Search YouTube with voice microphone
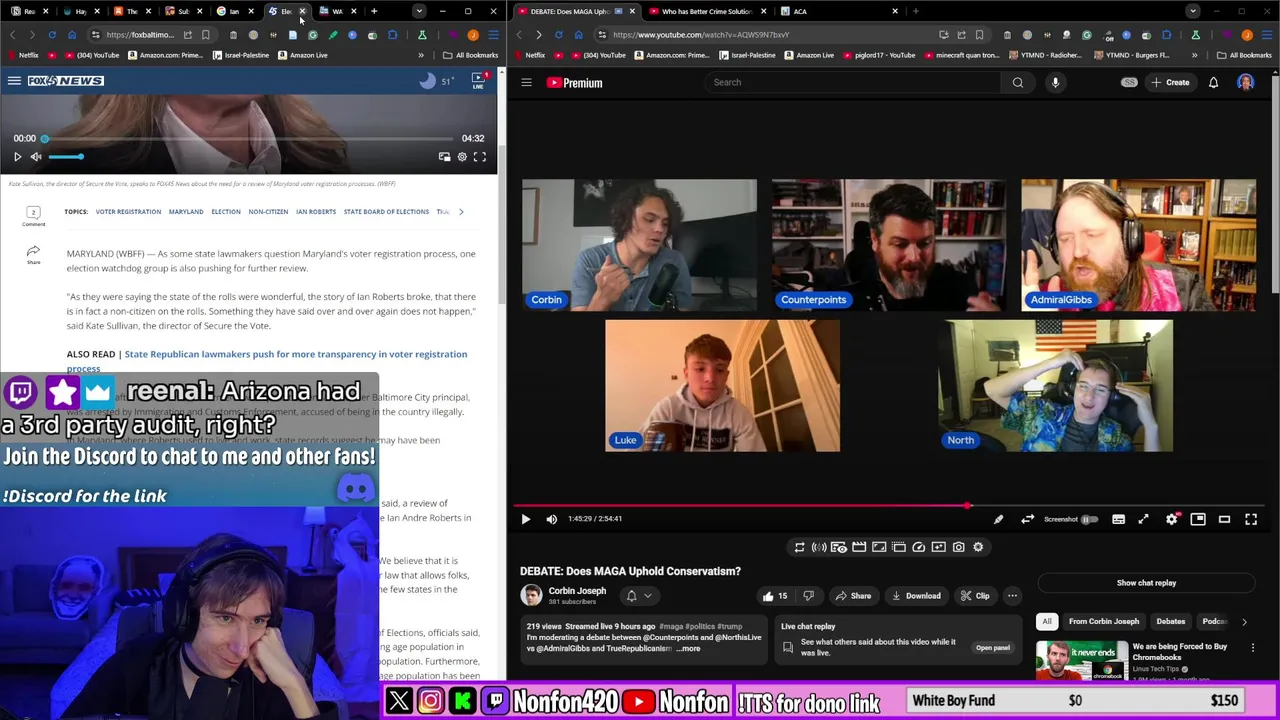1280x720 pixels. 1055,82
